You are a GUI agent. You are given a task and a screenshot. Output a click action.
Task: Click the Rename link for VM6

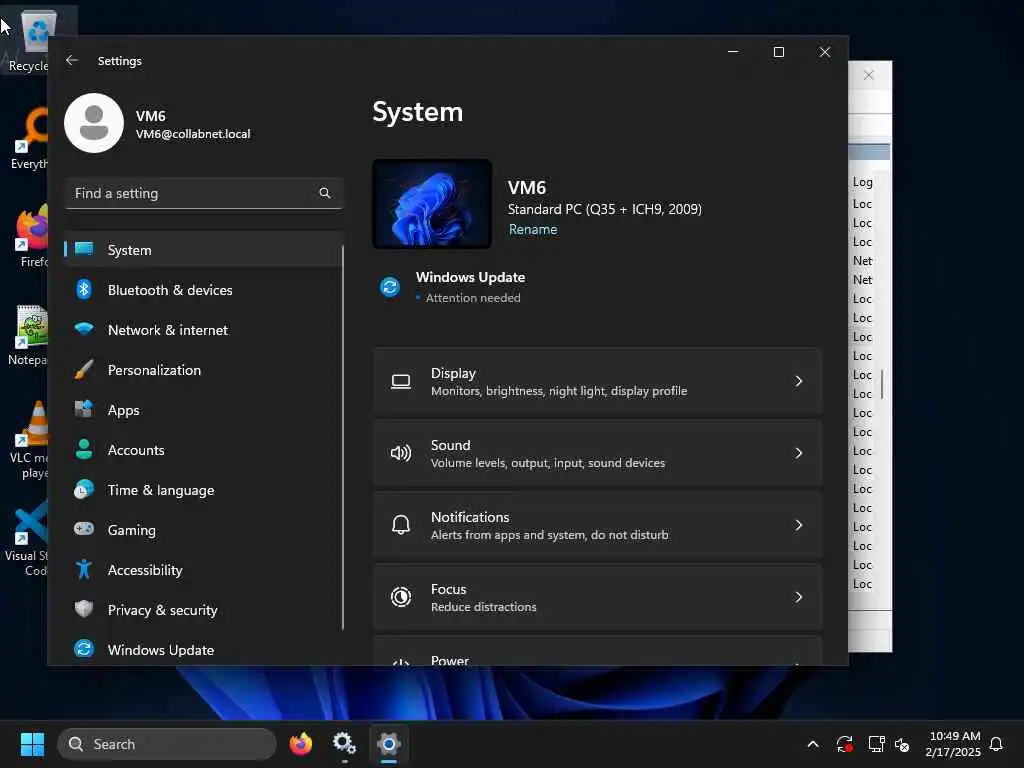click(x=533, y=229)
